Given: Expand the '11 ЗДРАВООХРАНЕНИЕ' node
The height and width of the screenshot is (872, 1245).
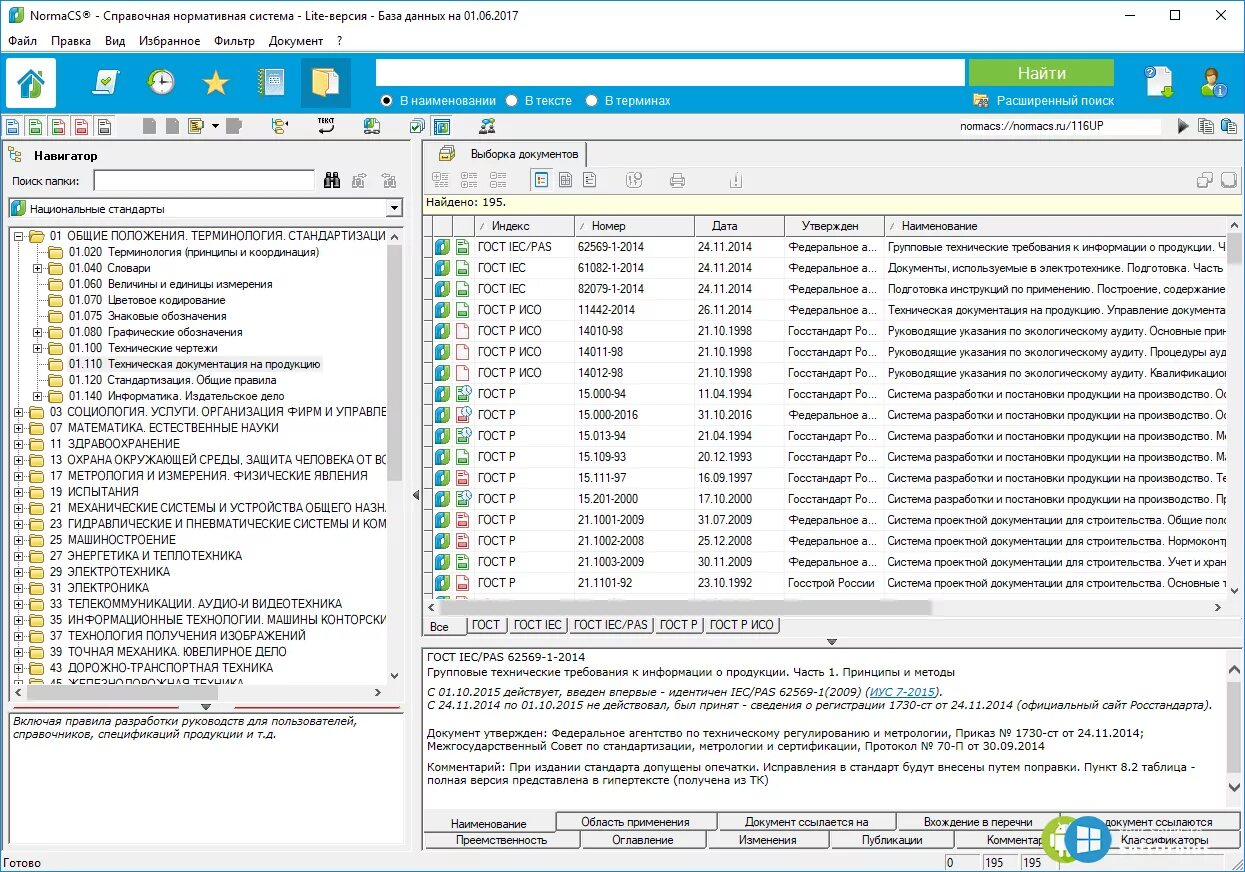Looking at the screenshot, I should tap(18, 444).
